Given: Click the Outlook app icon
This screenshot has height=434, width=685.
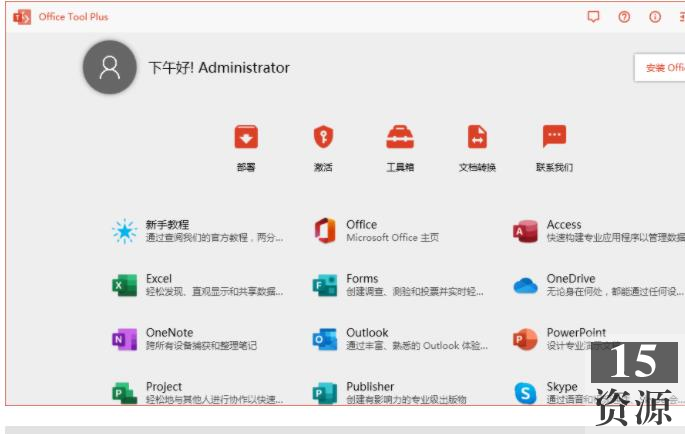Looking at the screenshot, I should pos(325,339).
